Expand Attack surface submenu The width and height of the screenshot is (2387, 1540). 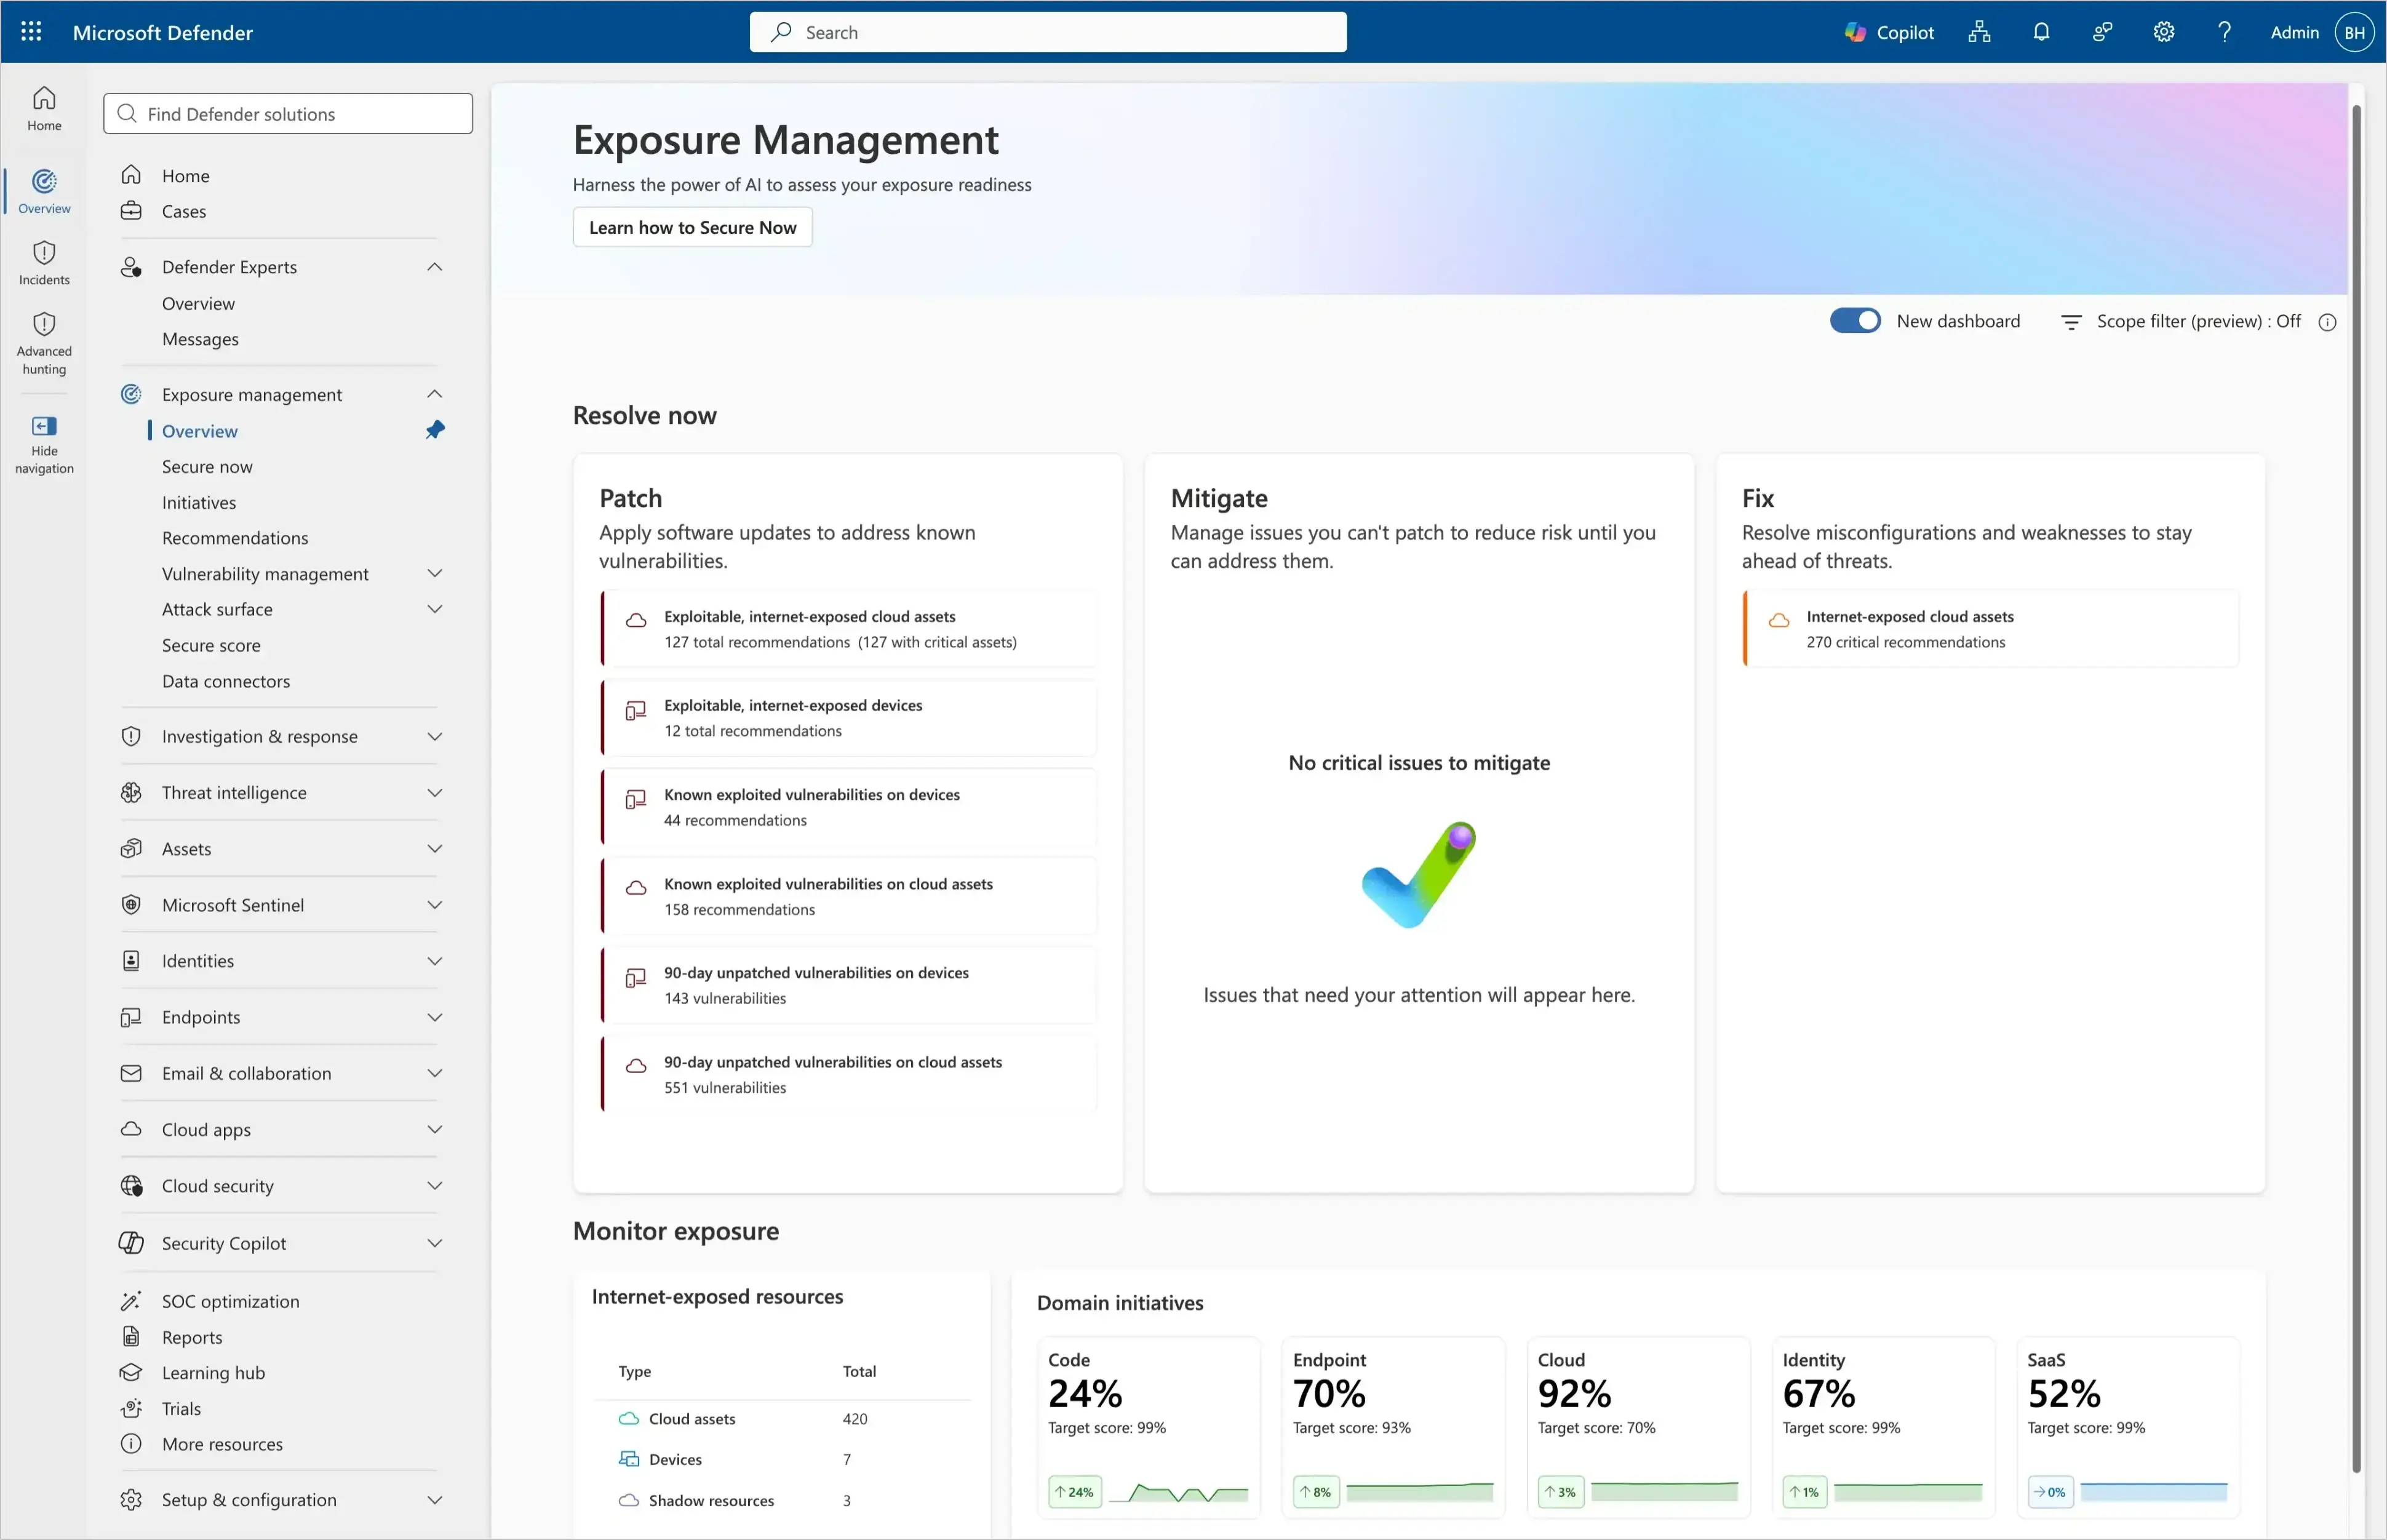435,609
